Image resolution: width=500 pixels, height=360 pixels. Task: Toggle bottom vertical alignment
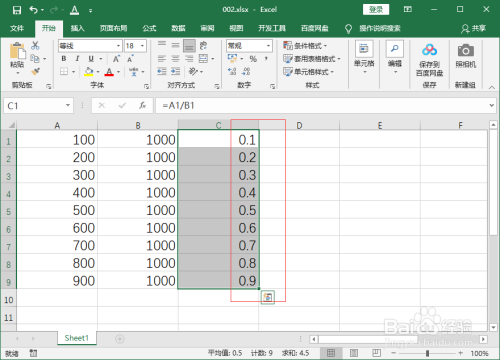[189, 45]
